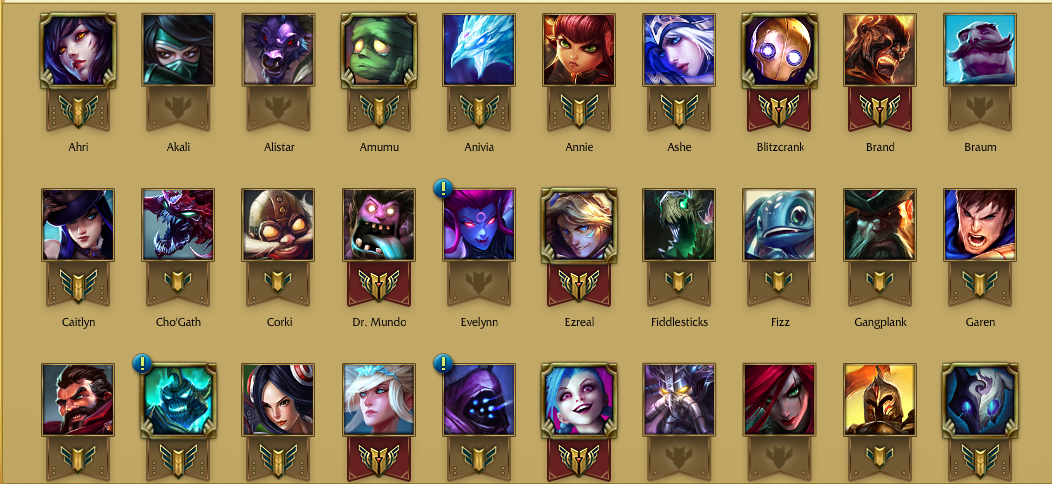Image resolution: width=1052 pixels, height=484 pixels.
Task: Choose the Braum champion portrait
Action: [980, 50]
